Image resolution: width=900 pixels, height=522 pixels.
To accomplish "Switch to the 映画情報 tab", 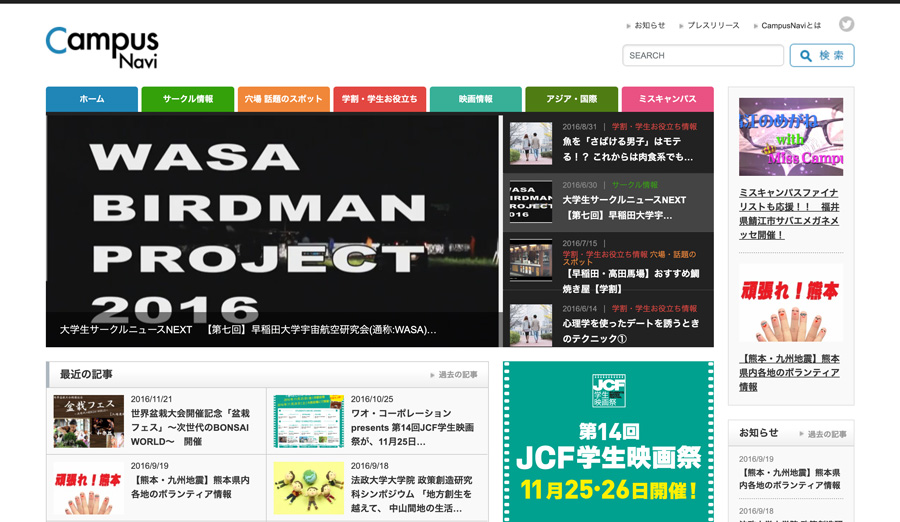I will (x=476, y=99).
